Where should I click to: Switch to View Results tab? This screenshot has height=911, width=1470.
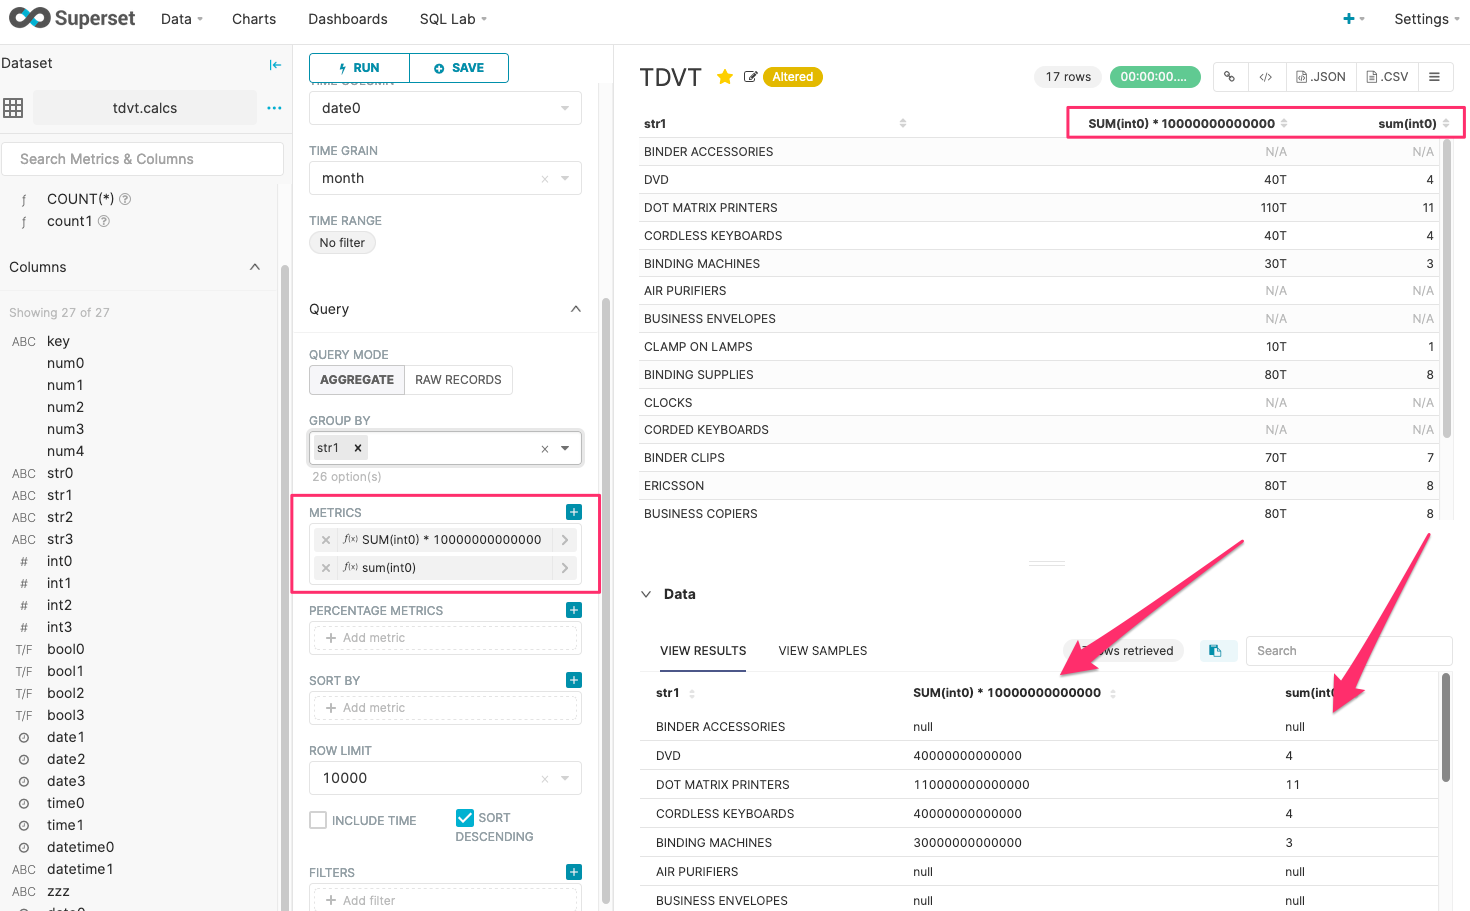point(703,651)
